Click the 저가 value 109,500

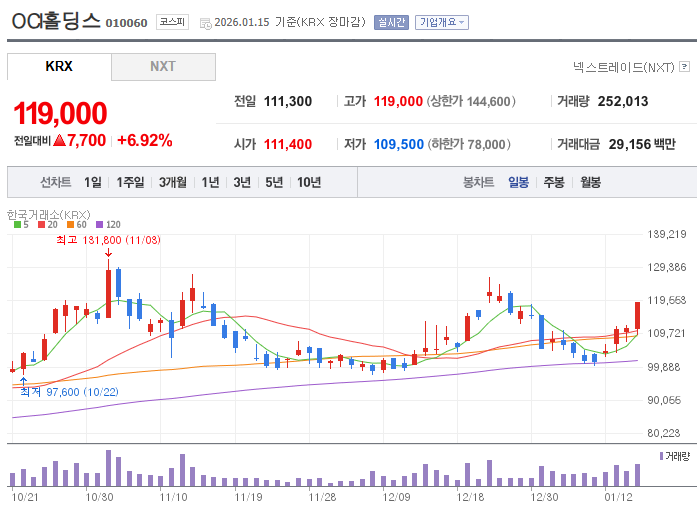399,144
